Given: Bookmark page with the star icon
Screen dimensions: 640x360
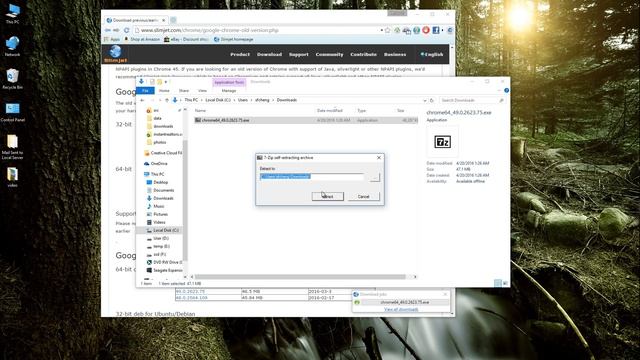Looking at the screenshot, I should (x=387, y=30).
